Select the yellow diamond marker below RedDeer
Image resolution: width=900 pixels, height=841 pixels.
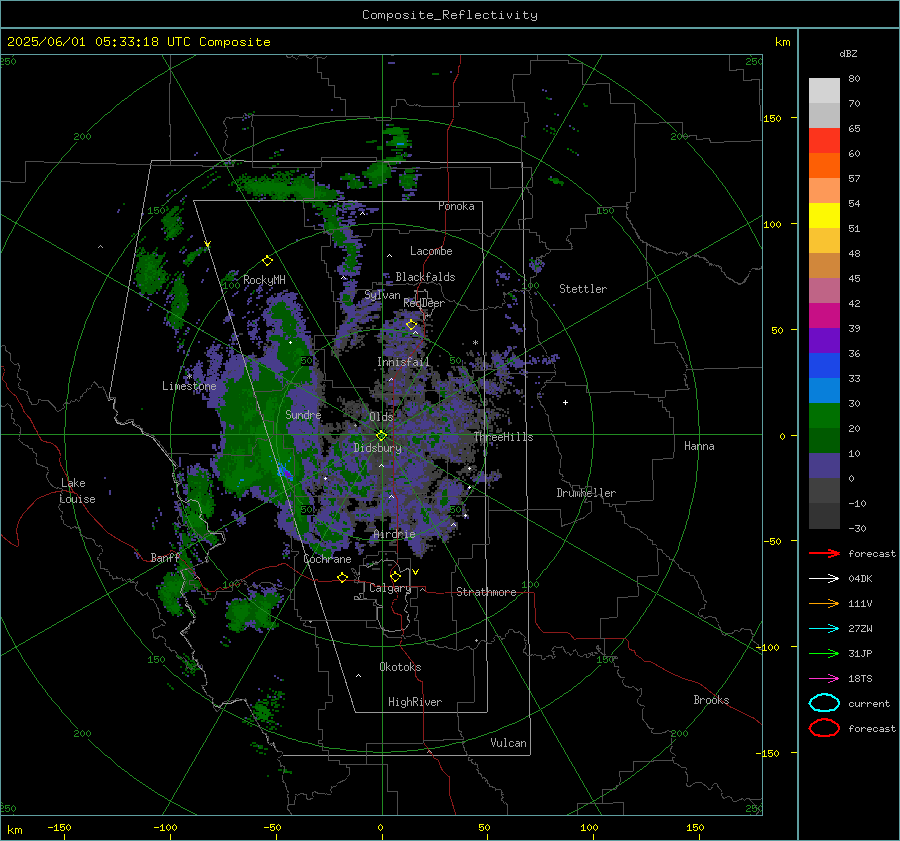pyautogui.click(x=411, y=325)
